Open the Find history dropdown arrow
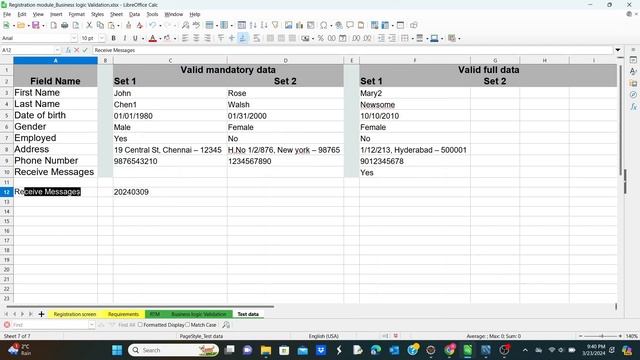640x360 pixels. [x=91, y=325]
